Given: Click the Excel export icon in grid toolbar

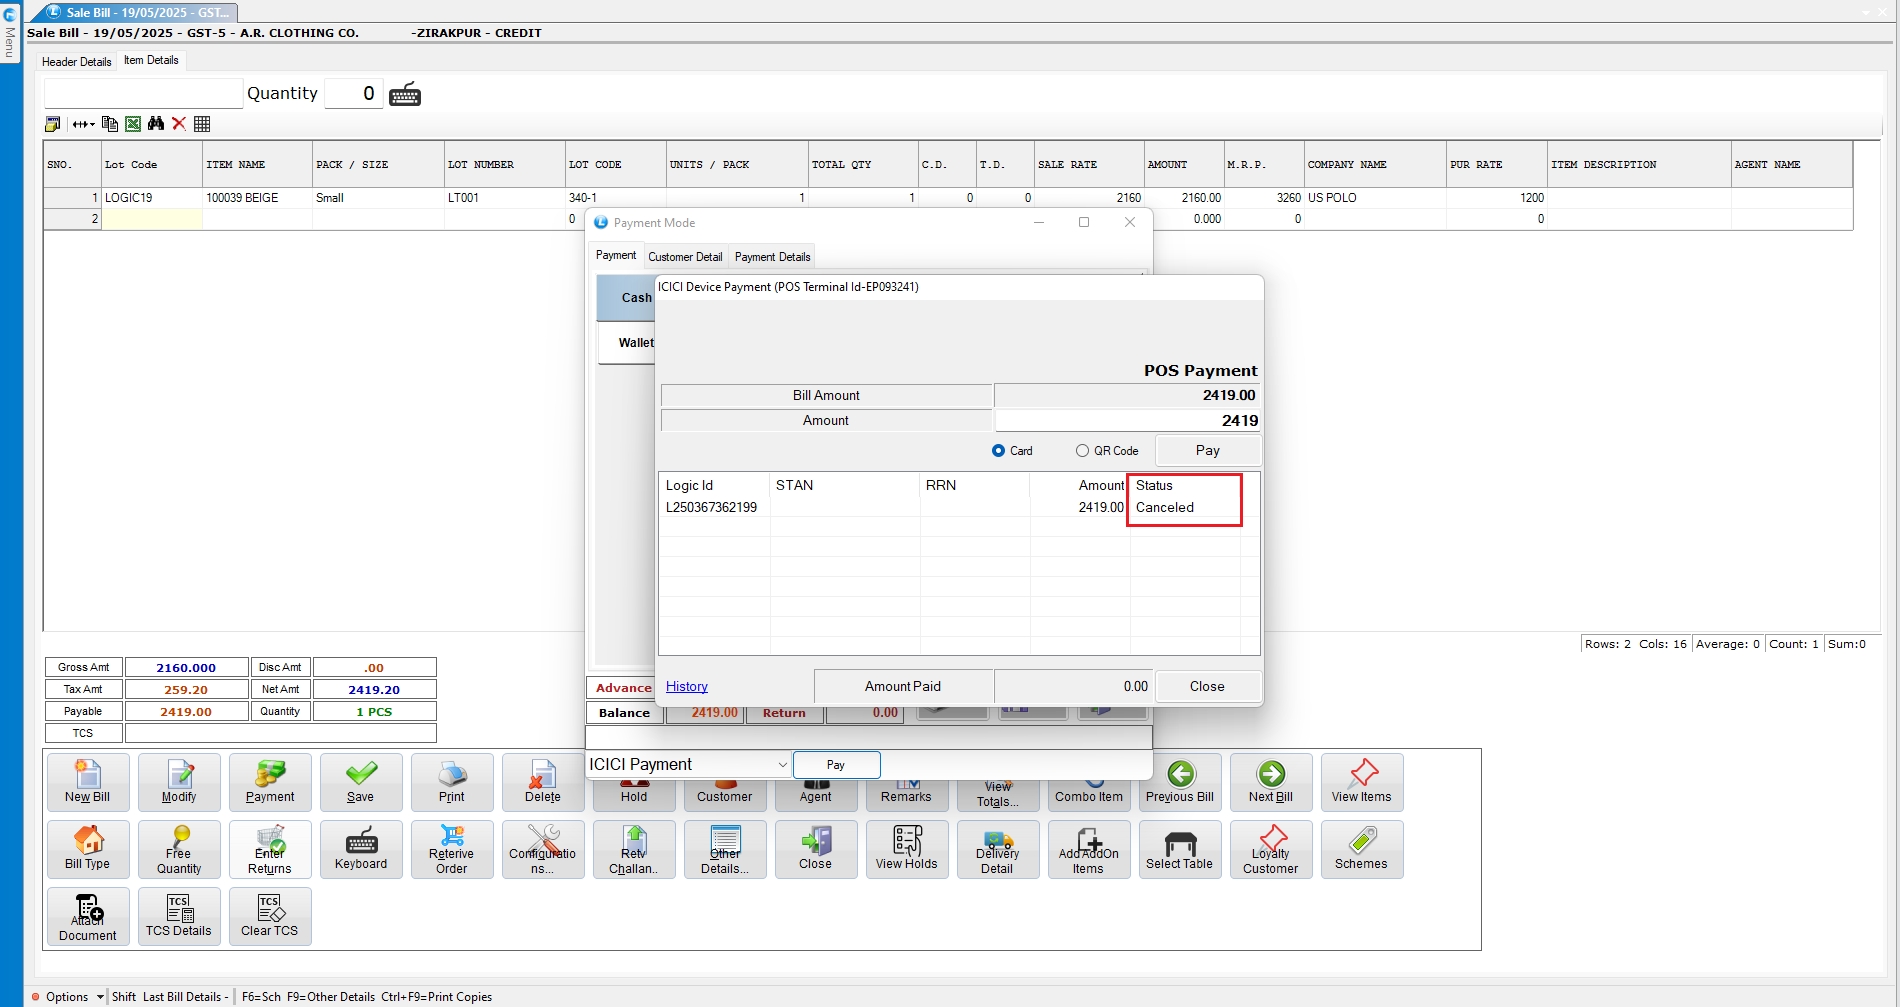Looking at the screenshot, I should click(132, 124).
